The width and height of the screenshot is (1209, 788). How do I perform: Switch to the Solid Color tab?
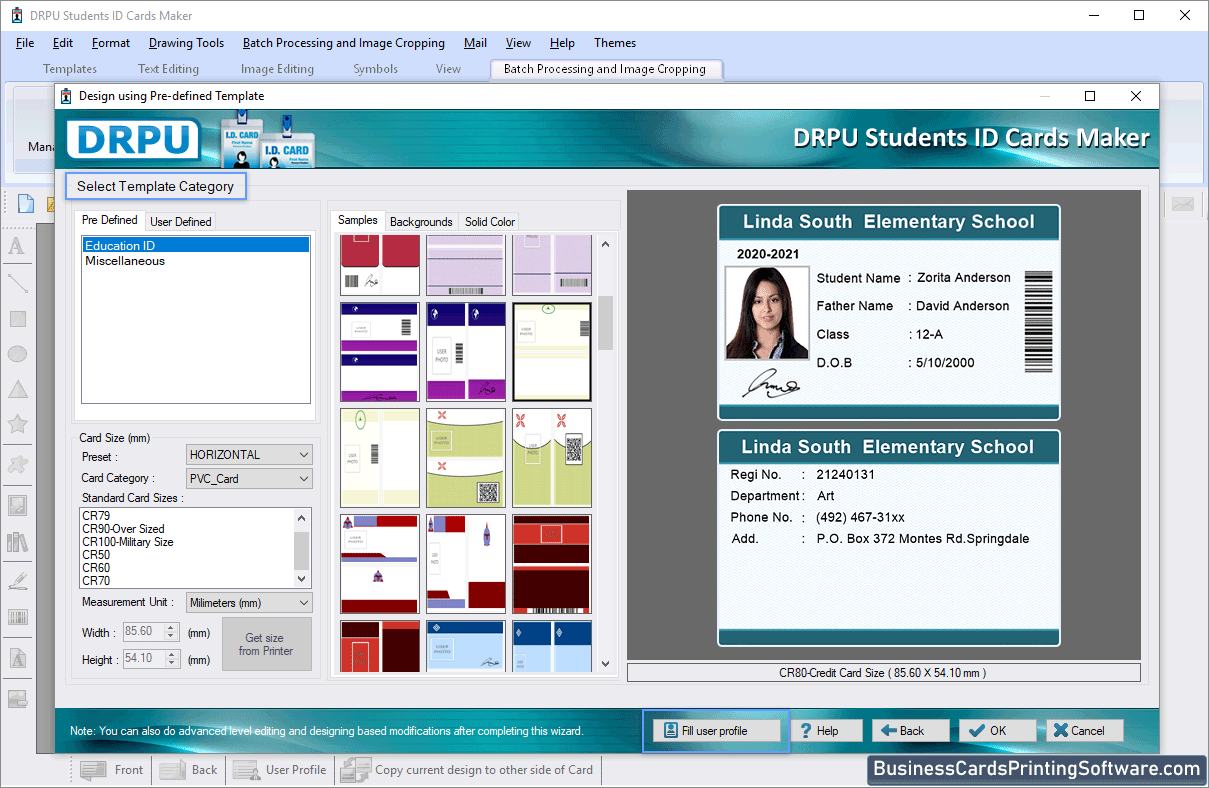pyautogui.click(x=490, y=222)
